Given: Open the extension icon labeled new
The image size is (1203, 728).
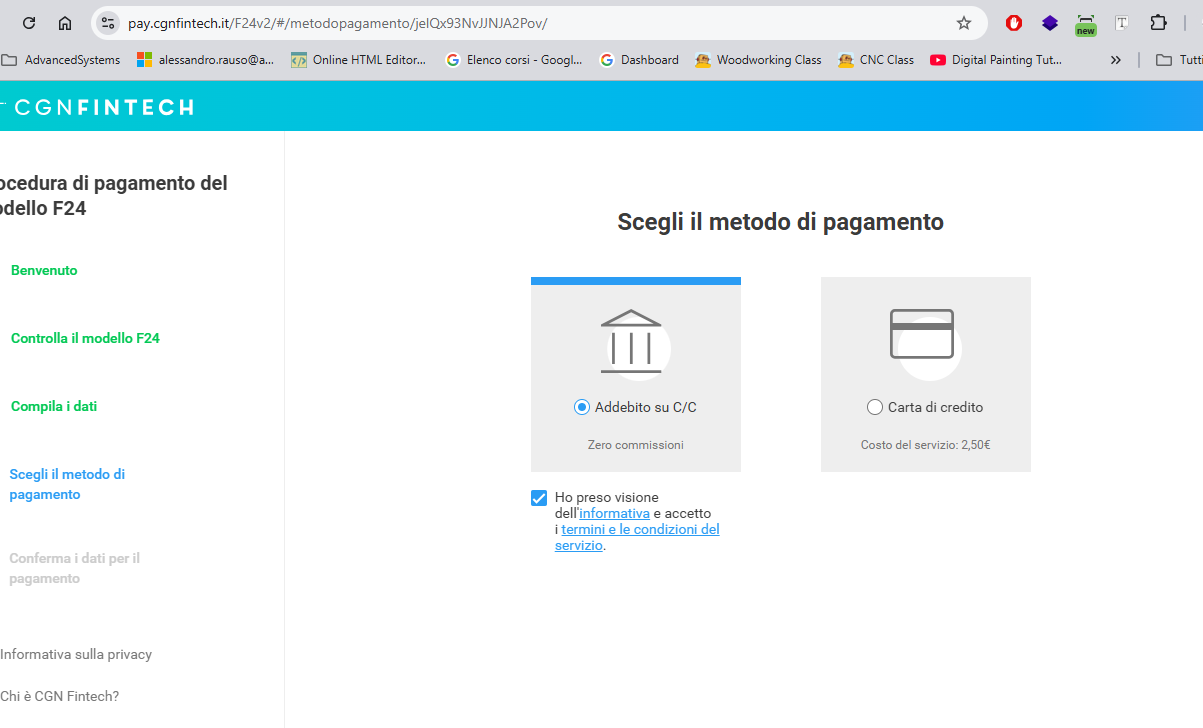Looking at the screenshot, I should point(1086,25).
